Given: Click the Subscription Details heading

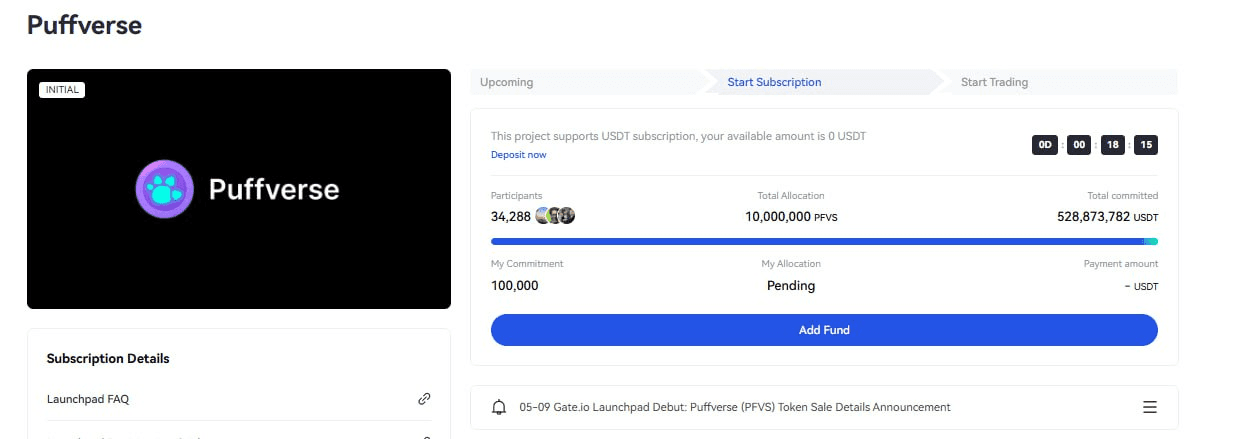Looking at the screenshot, I should pos(108,358).
